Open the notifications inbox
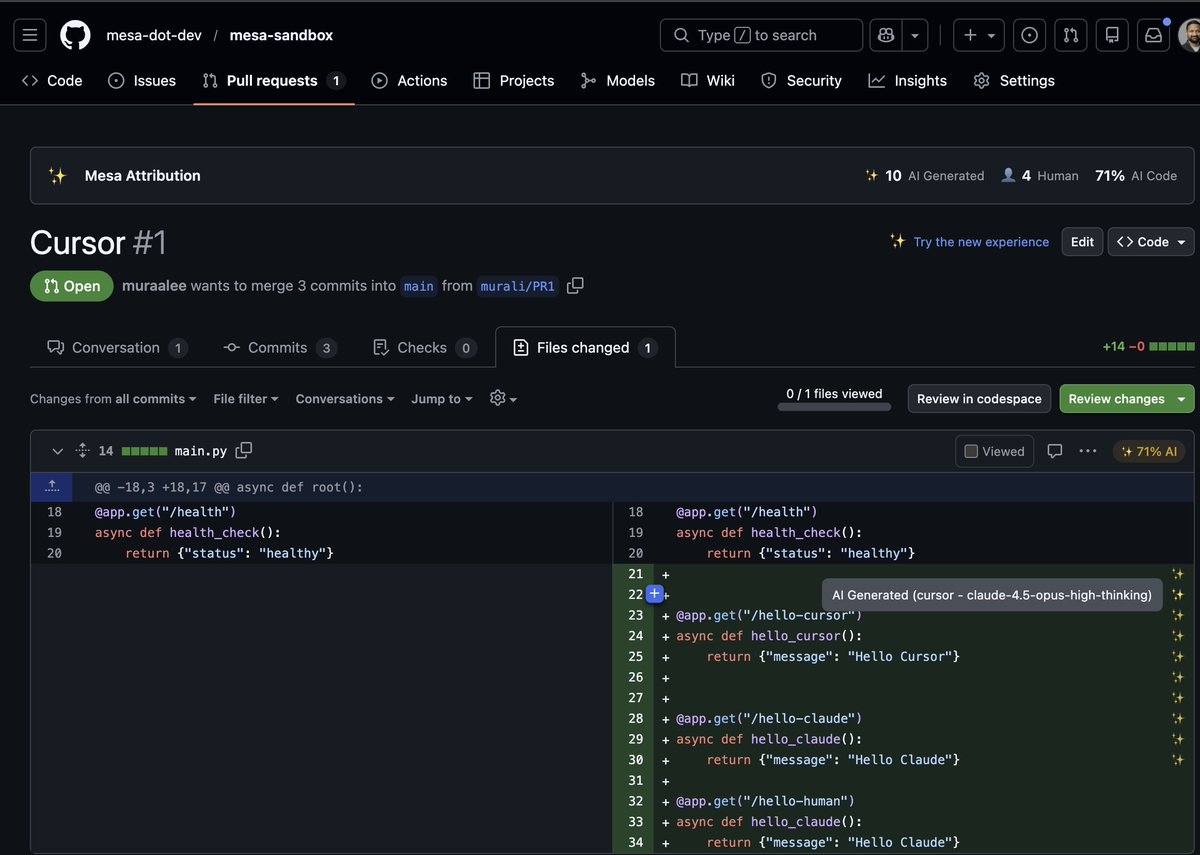 pyautogui.click(x=1153, y=35)
